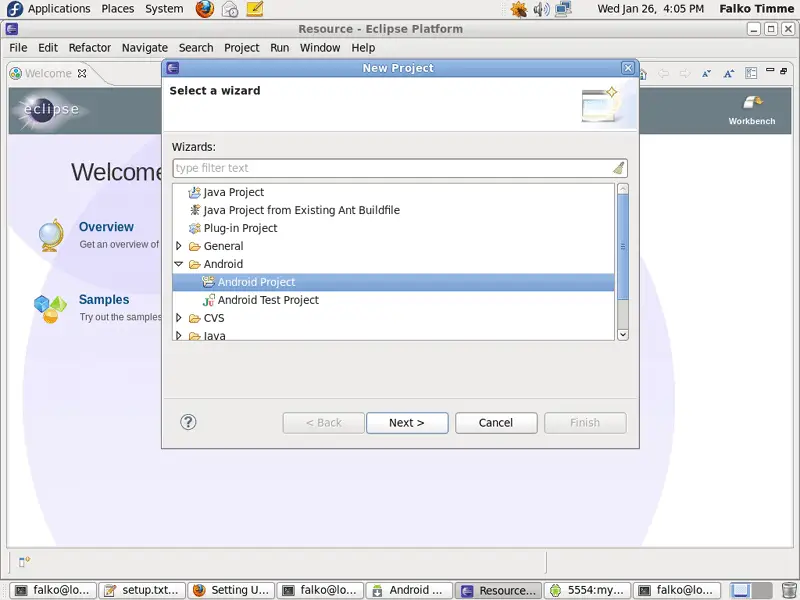Screen dimensions: 800x600
Task: Click the Samples shapes icon on Welcome page
Action: pyautogui.click(x=50, y=309)
